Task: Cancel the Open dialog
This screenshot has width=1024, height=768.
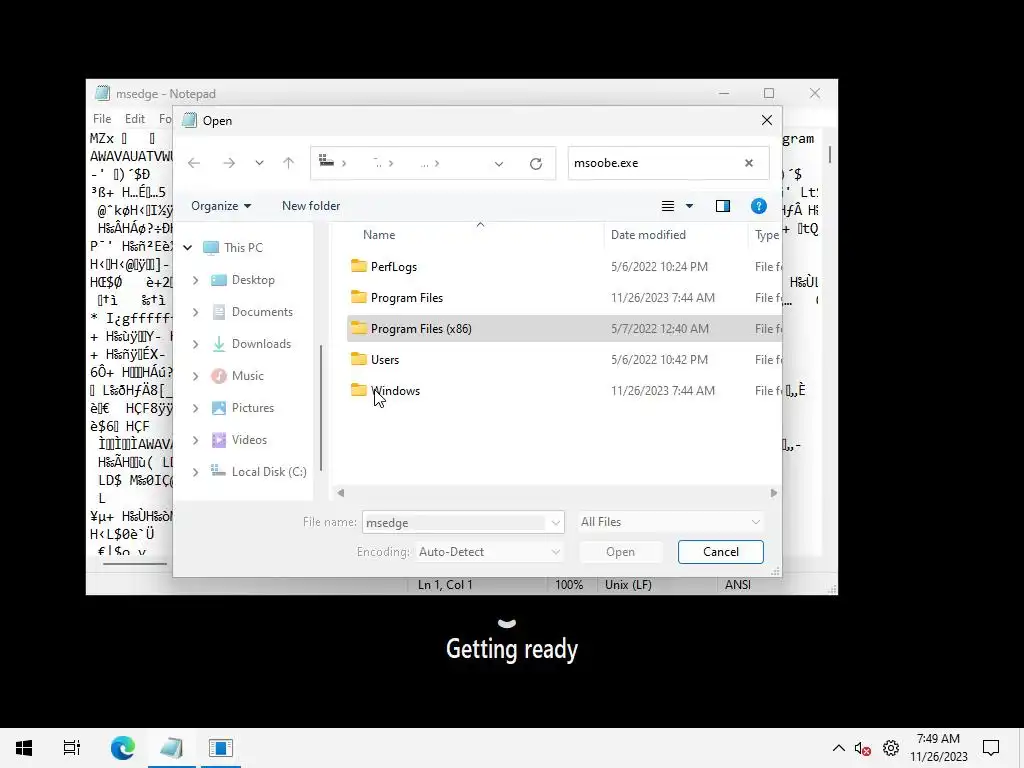Action: coord(720,552)
